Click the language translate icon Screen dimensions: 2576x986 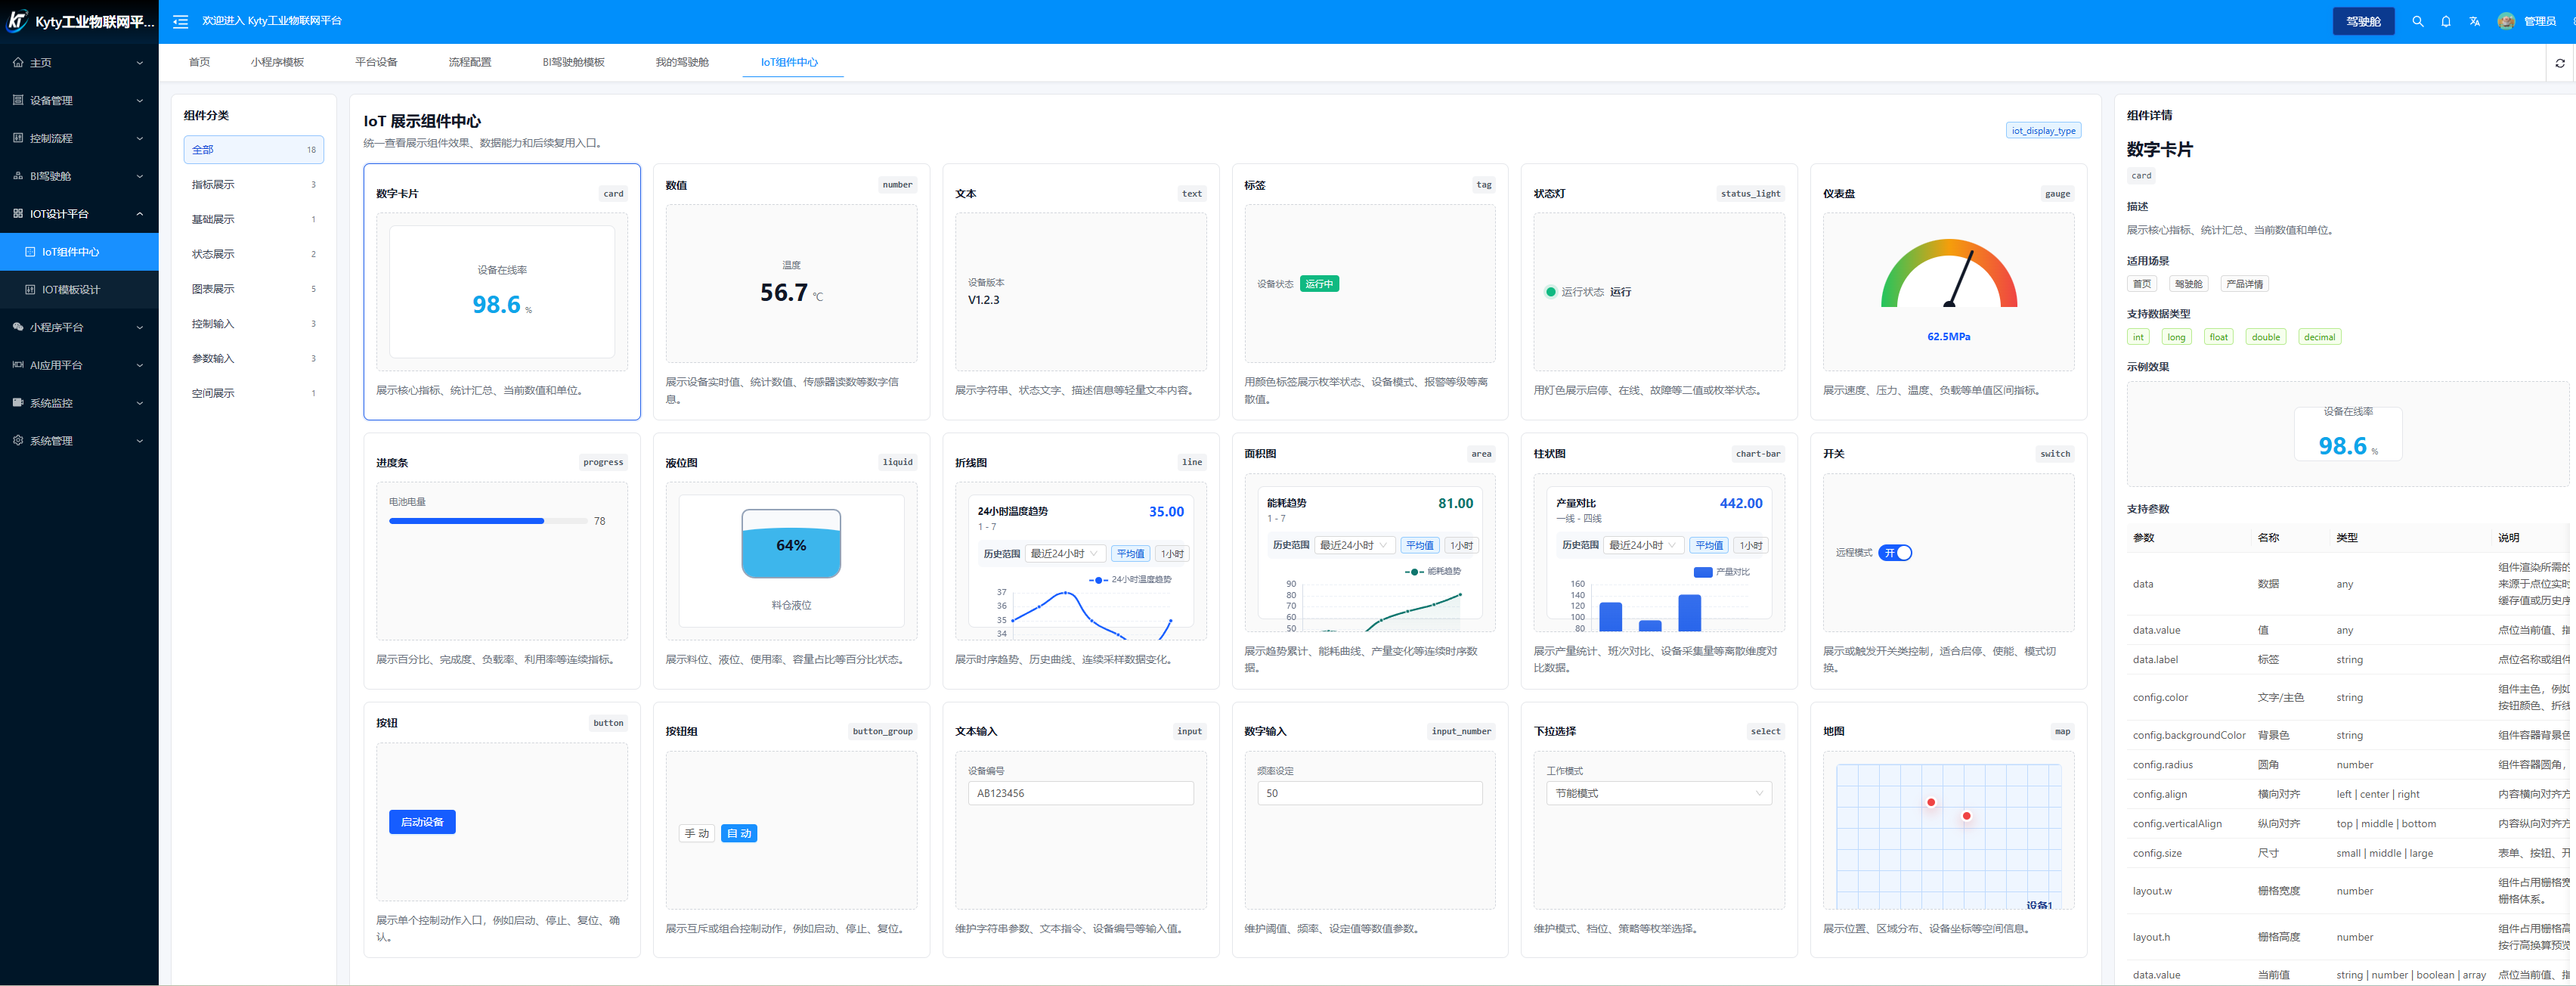(2474, 21)
